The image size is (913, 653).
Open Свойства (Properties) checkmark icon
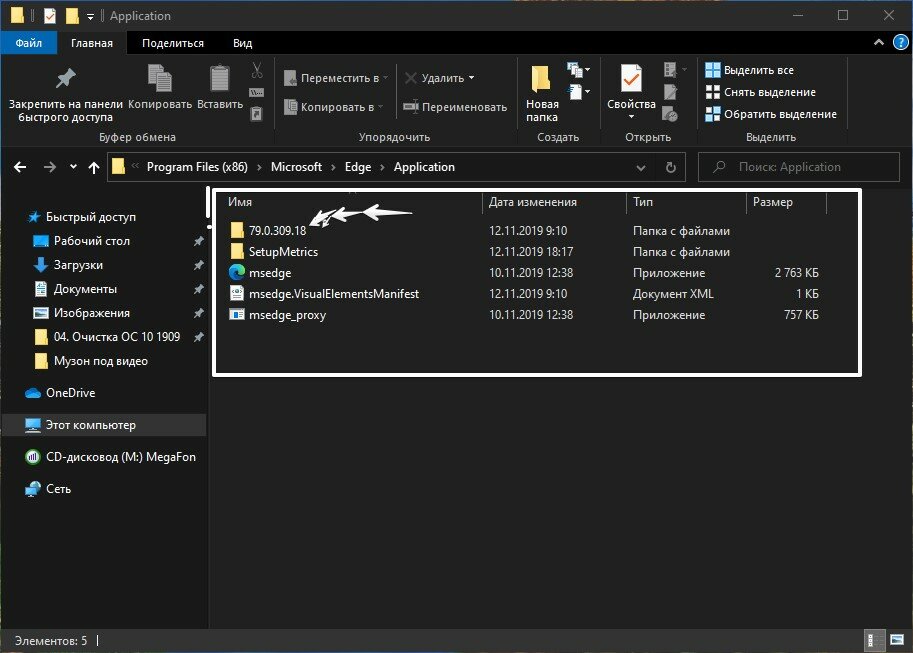point(631,79)
